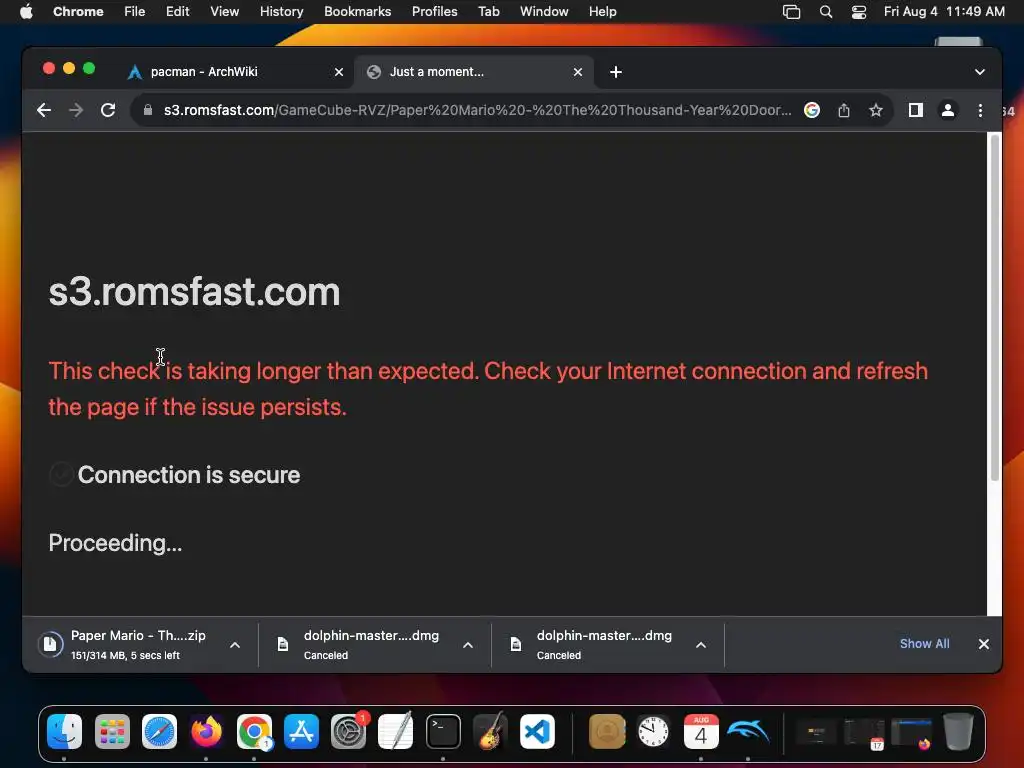Go back using the back arrow

[x=44, y=110]
